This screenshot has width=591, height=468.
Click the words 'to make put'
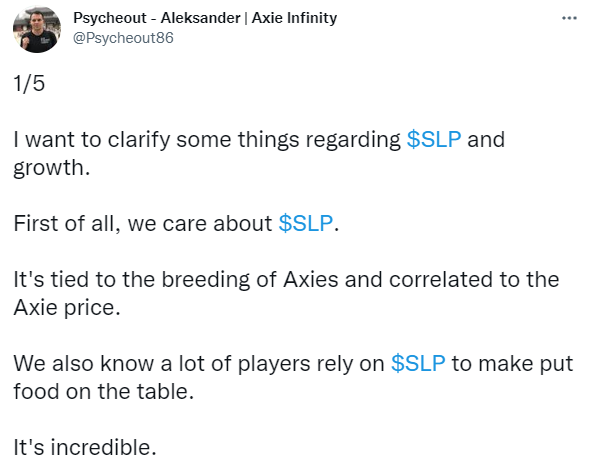coord(512,364)
